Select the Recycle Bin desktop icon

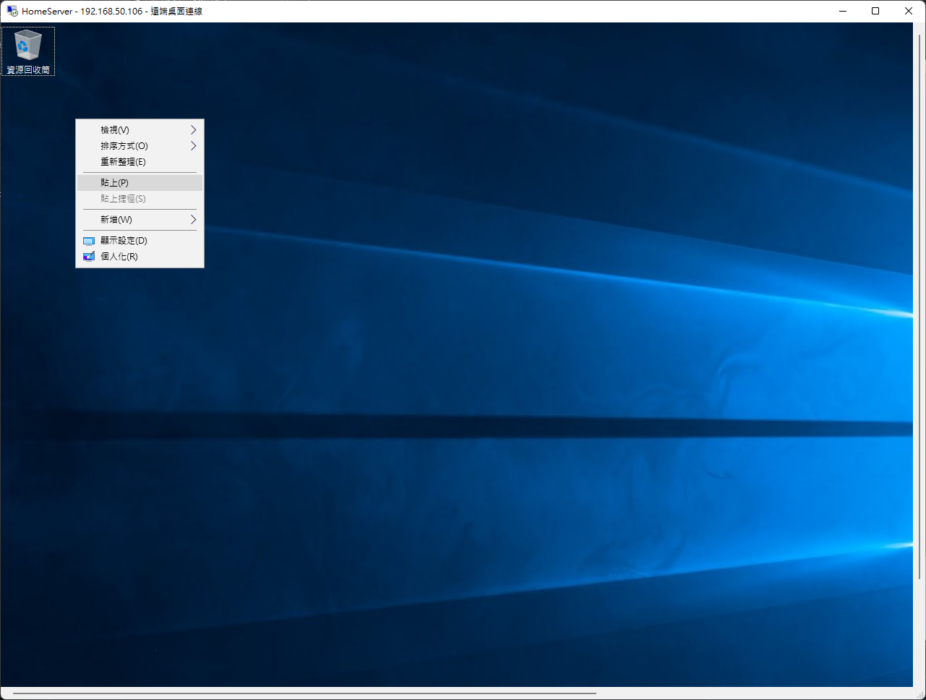(x=28, y=51)
